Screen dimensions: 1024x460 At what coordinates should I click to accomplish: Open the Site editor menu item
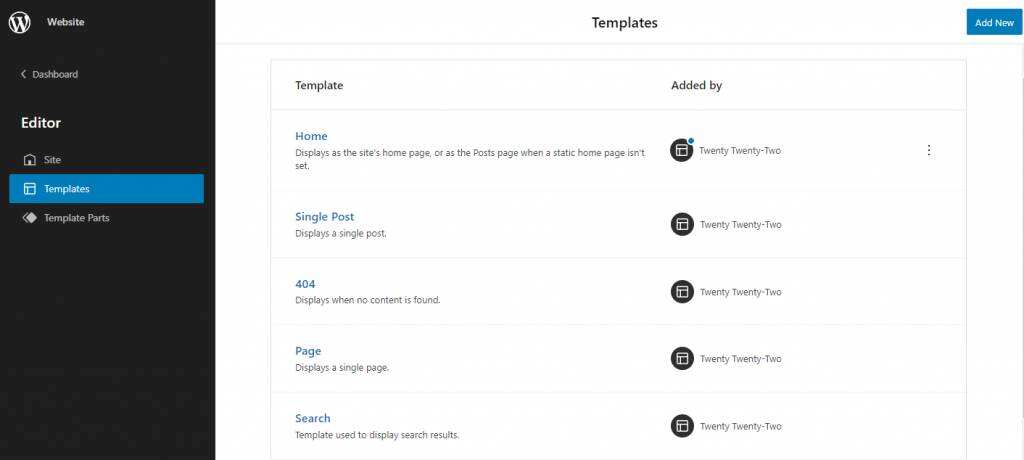coord(53,160)
